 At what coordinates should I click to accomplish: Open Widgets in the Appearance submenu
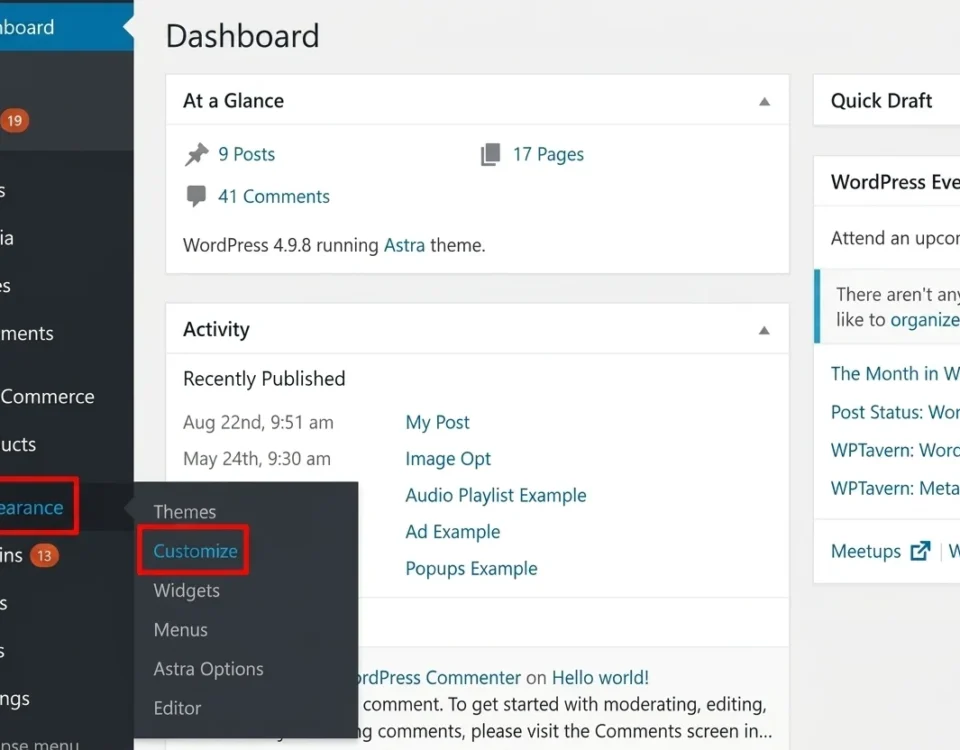[187, 590]
